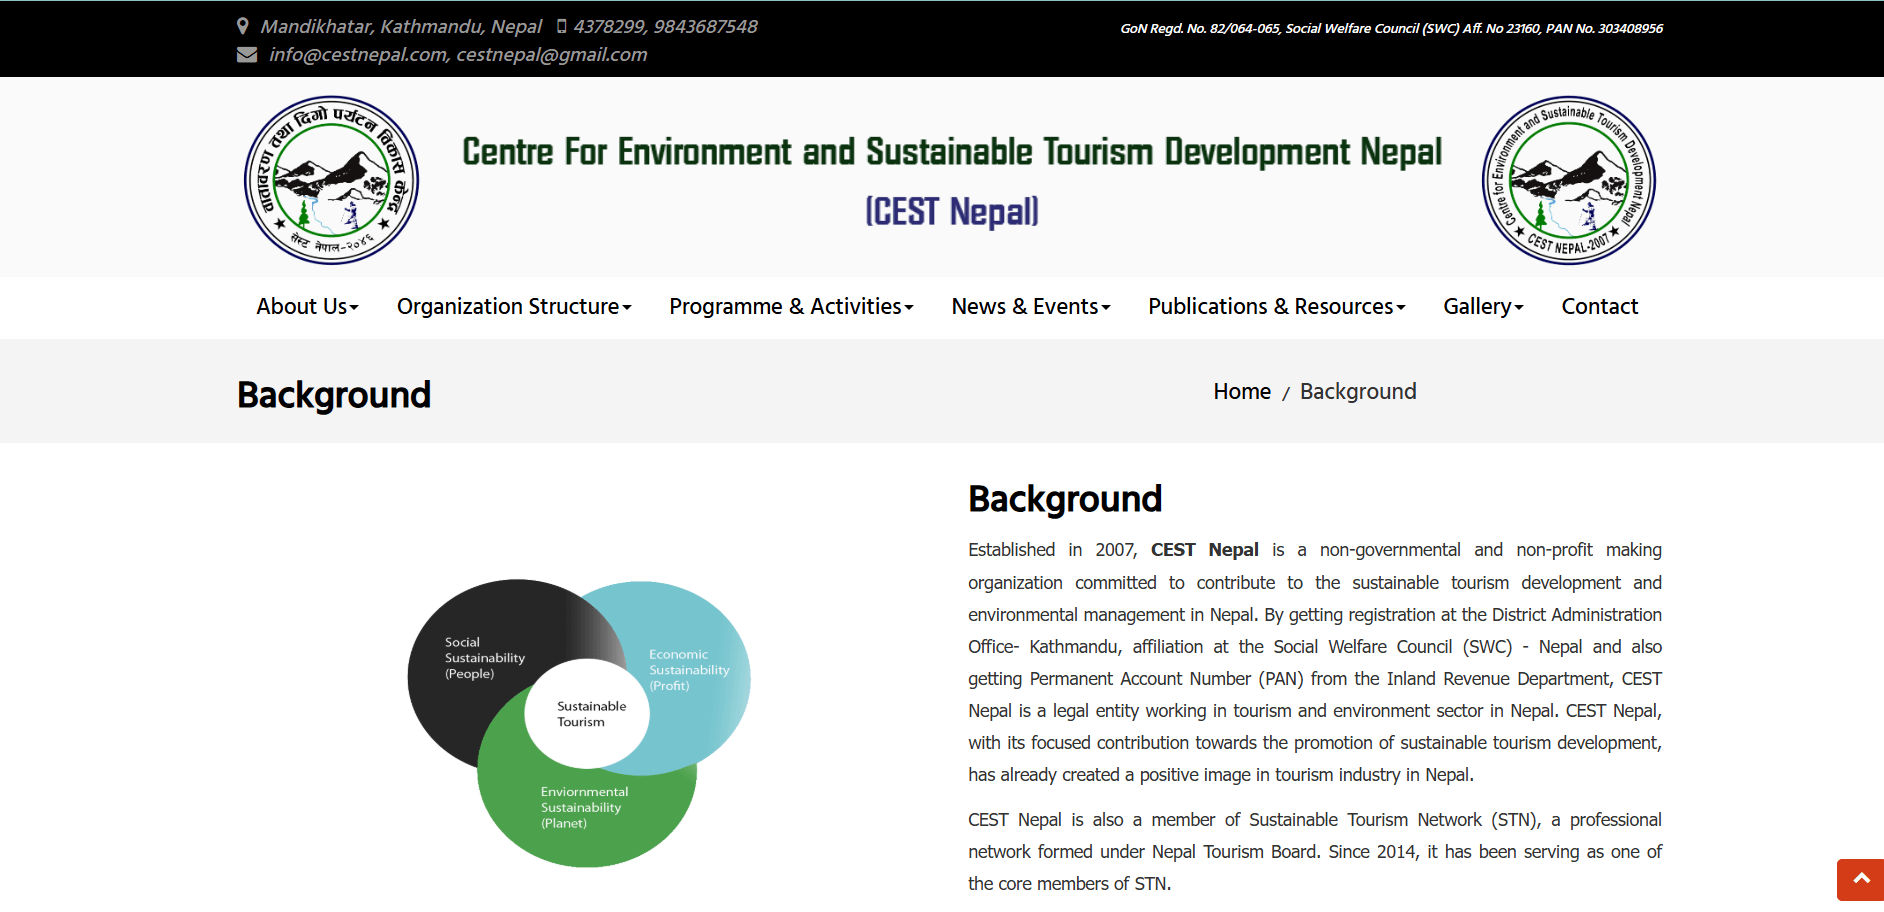Open Organization Structure dropdown

coord(514,307)
